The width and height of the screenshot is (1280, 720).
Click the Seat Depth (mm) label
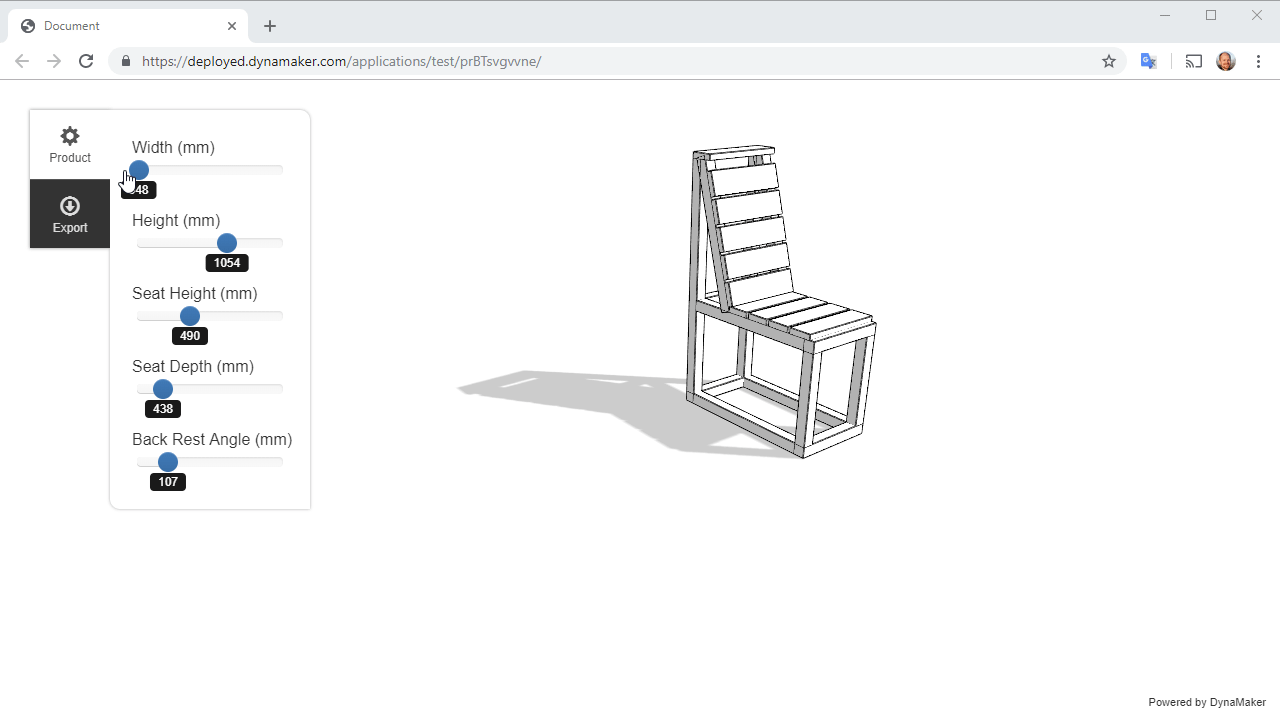(193, 366)
